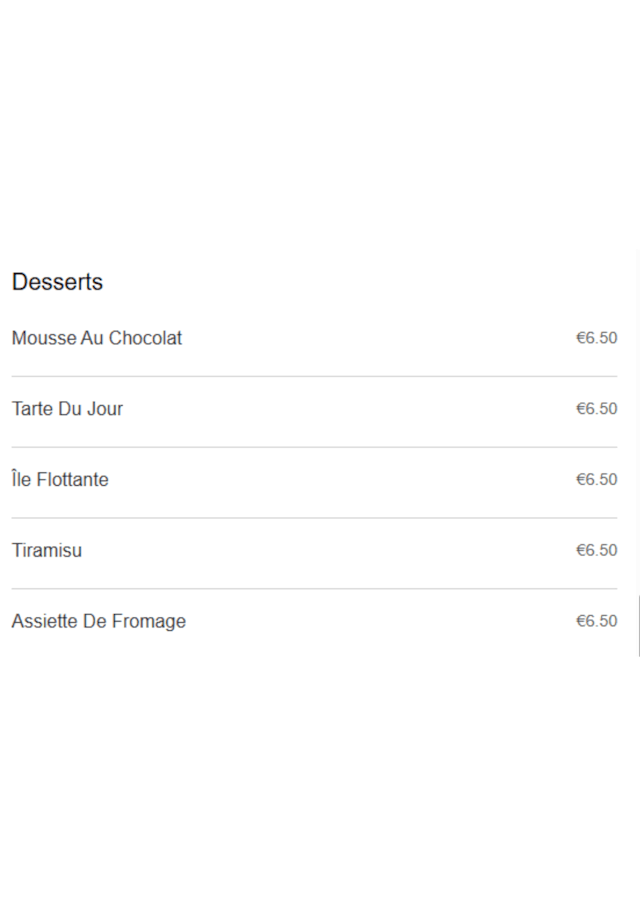
Task: Click the price next to Tiramisu
Action: pyautogui.click(x=596, y=550)
